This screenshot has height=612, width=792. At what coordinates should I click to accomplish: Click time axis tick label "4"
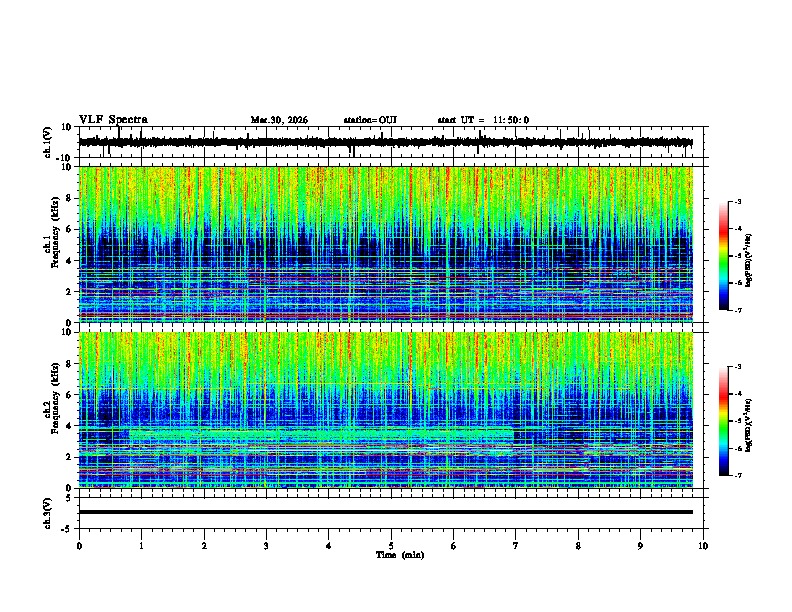(329, 546)
